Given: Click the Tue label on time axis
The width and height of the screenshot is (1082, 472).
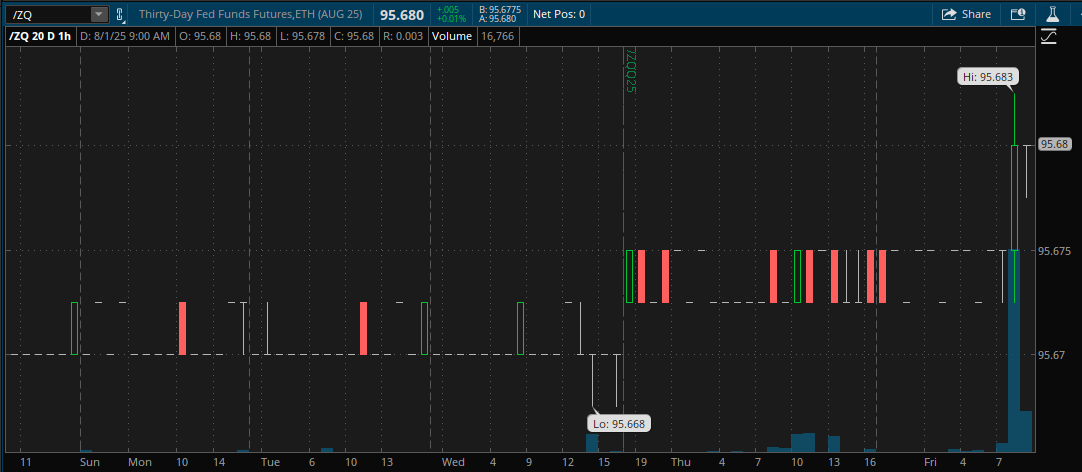Looking at the screenshot, I should [270, 462].
